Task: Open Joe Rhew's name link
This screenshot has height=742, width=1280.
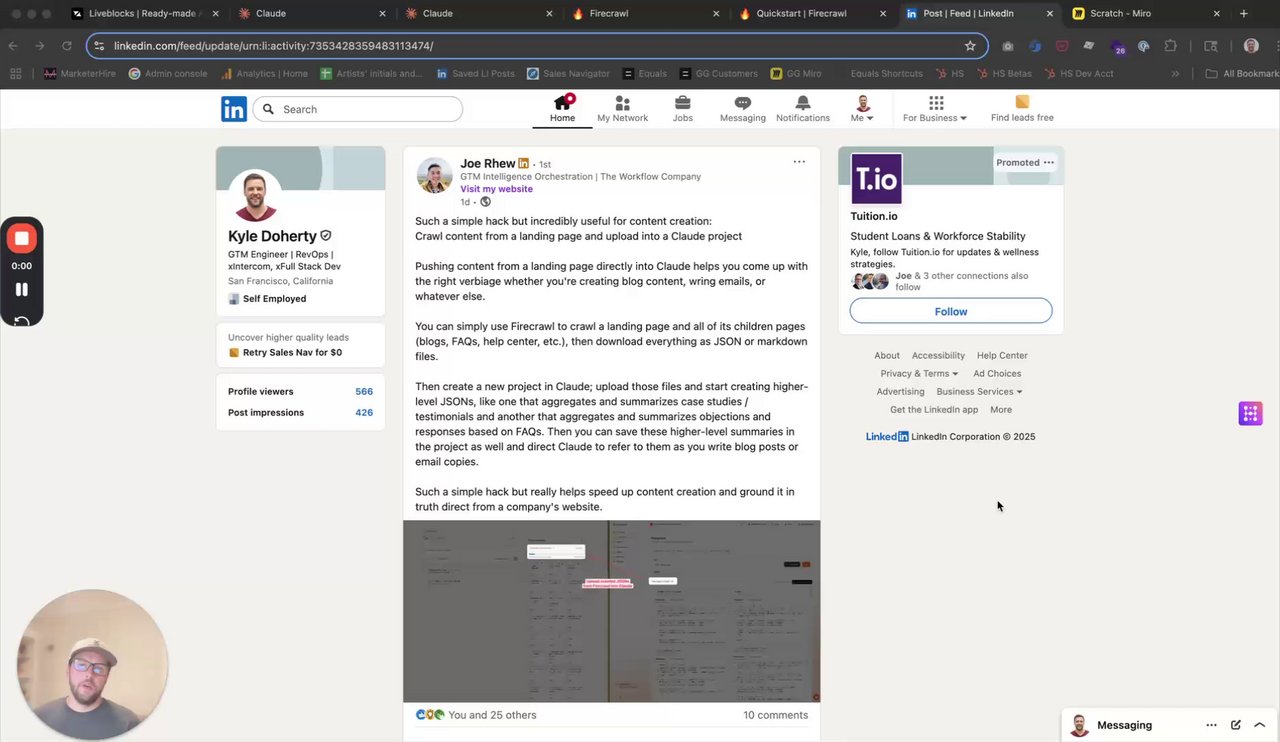Action: pos(487,163)
